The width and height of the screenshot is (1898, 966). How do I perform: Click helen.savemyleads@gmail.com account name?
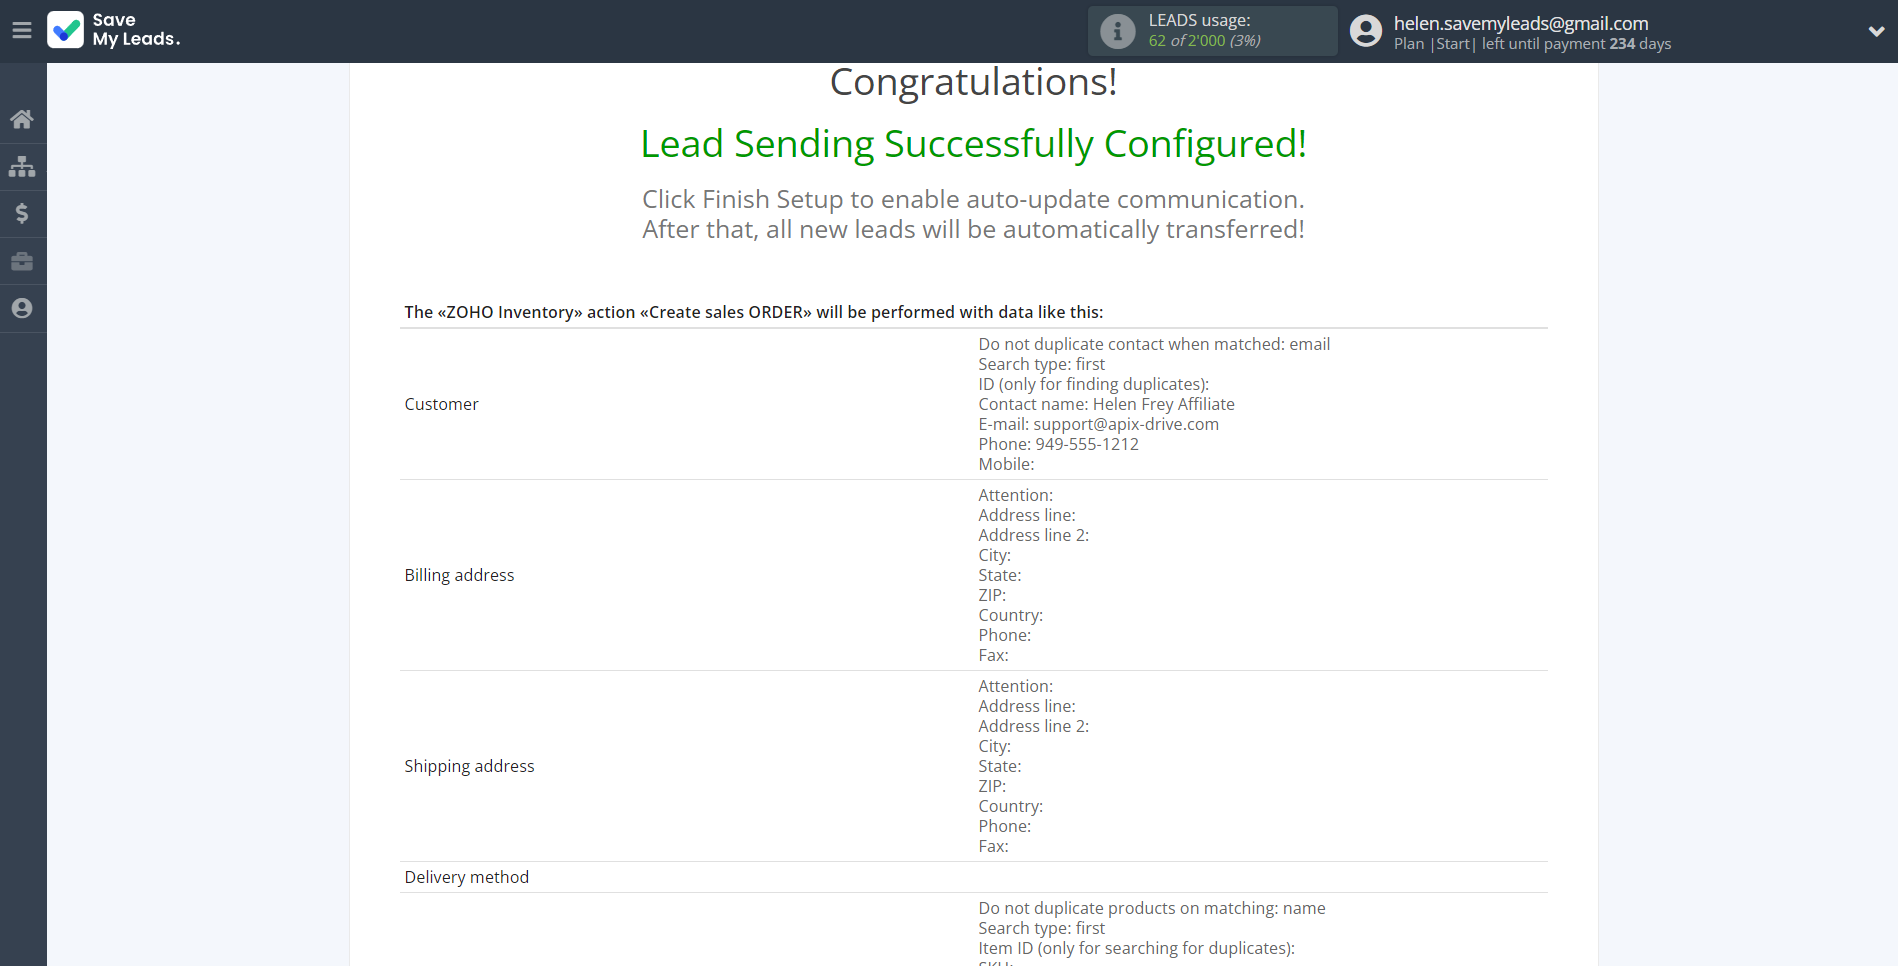(x=1521, y=23)
